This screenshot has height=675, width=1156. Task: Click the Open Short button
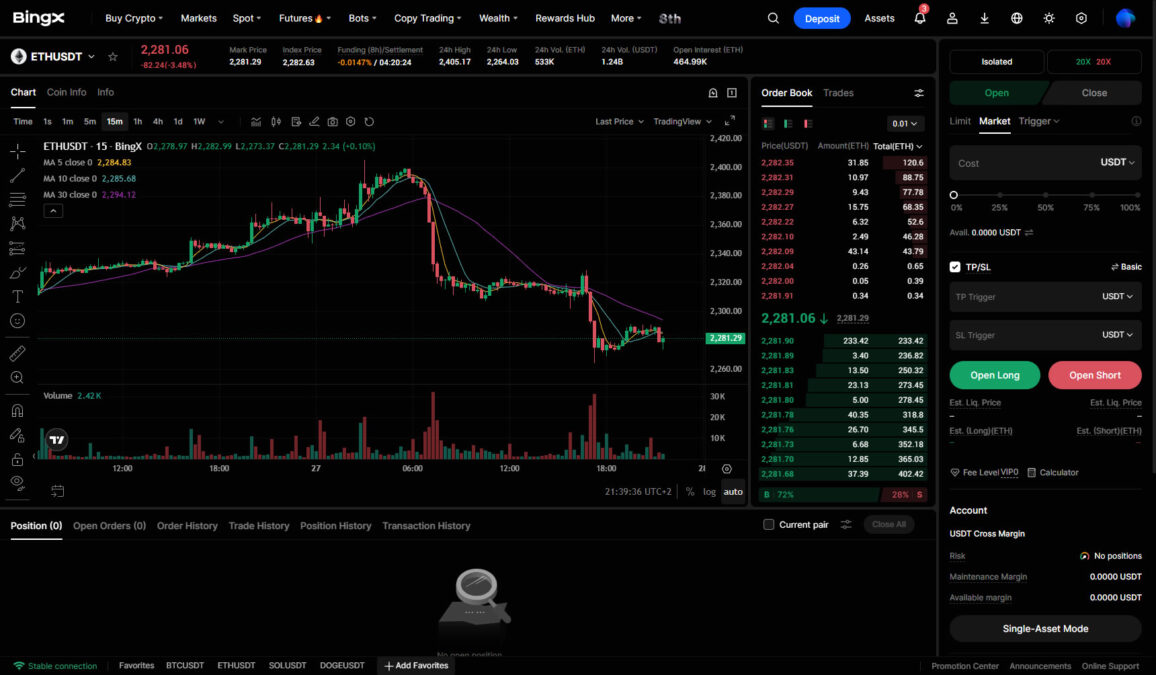1095,375
